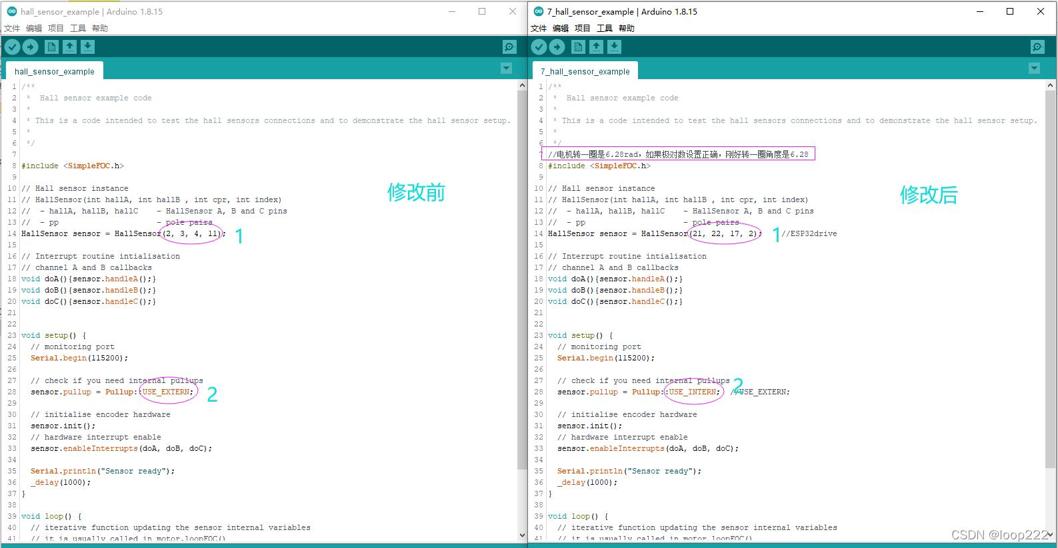Open 帮助 menu in left window
Image resolution: width=1058 pixels, height=548 pixels.
(x=99, y=28)
